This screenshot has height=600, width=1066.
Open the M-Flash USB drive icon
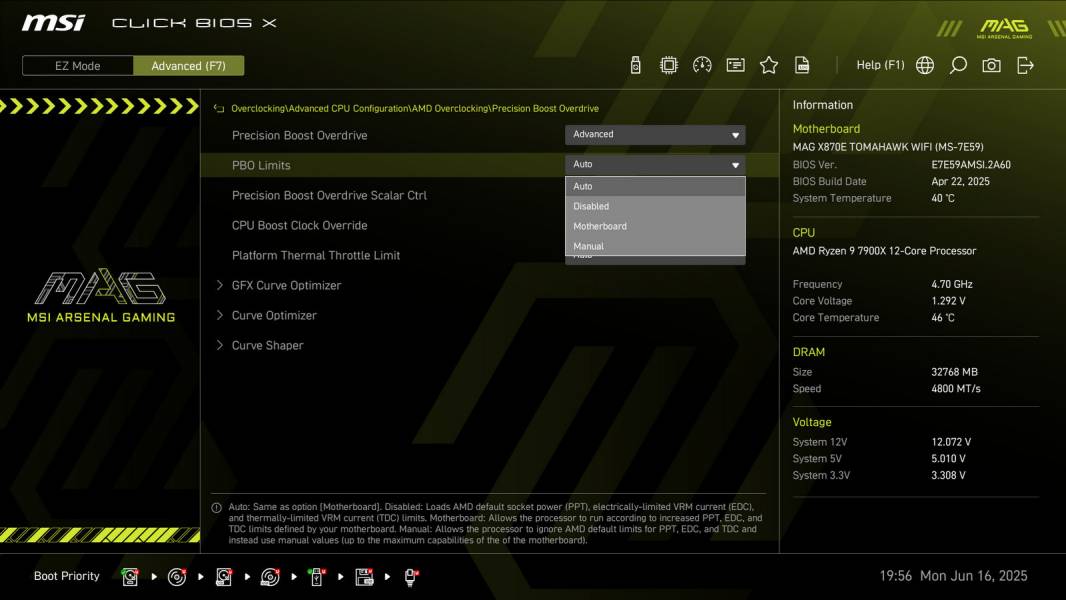click(635, 65)
